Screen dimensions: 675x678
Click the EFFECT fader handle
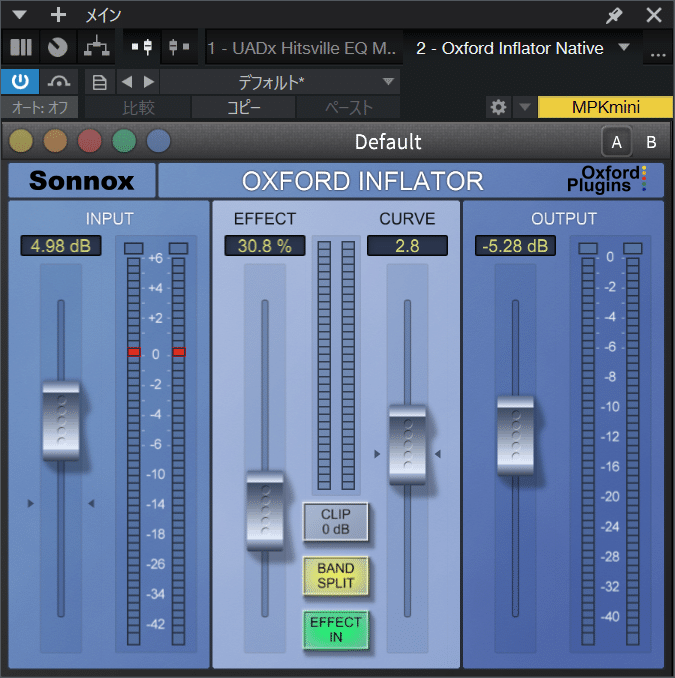tap(265, 511)
